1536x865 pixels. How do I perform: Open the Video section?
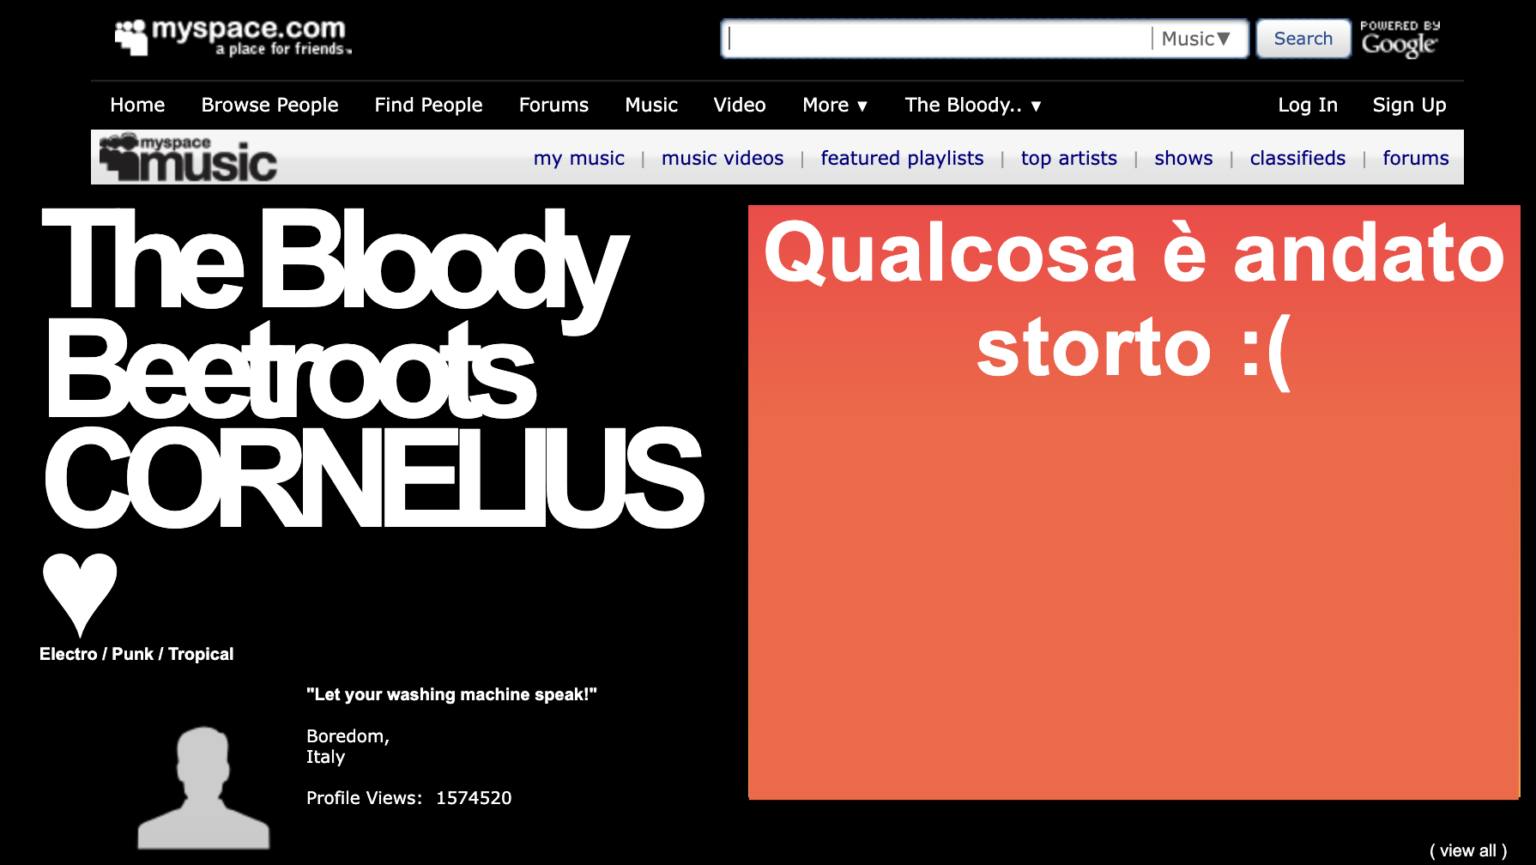tap(740, 105)
